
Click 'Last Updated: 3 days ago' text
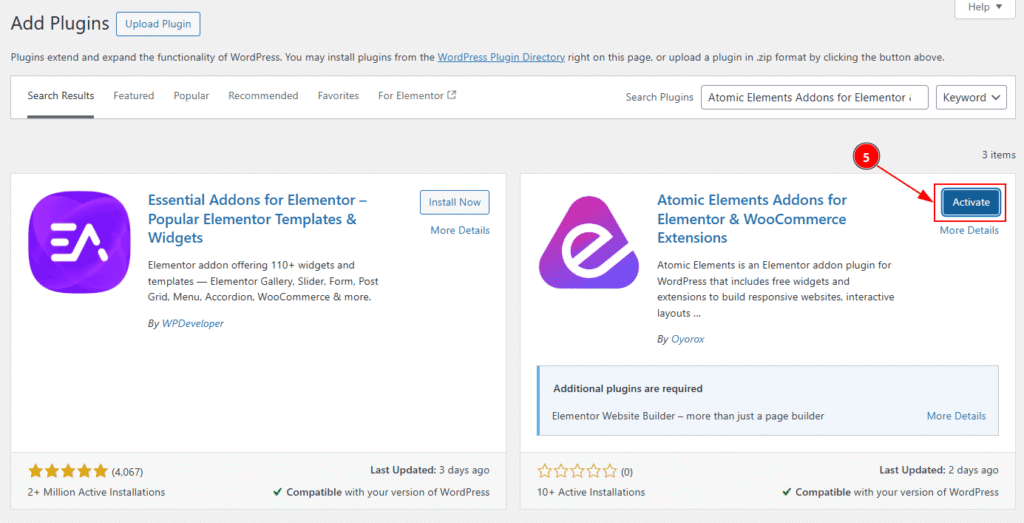pyautogui.click(x=430, y=470)
